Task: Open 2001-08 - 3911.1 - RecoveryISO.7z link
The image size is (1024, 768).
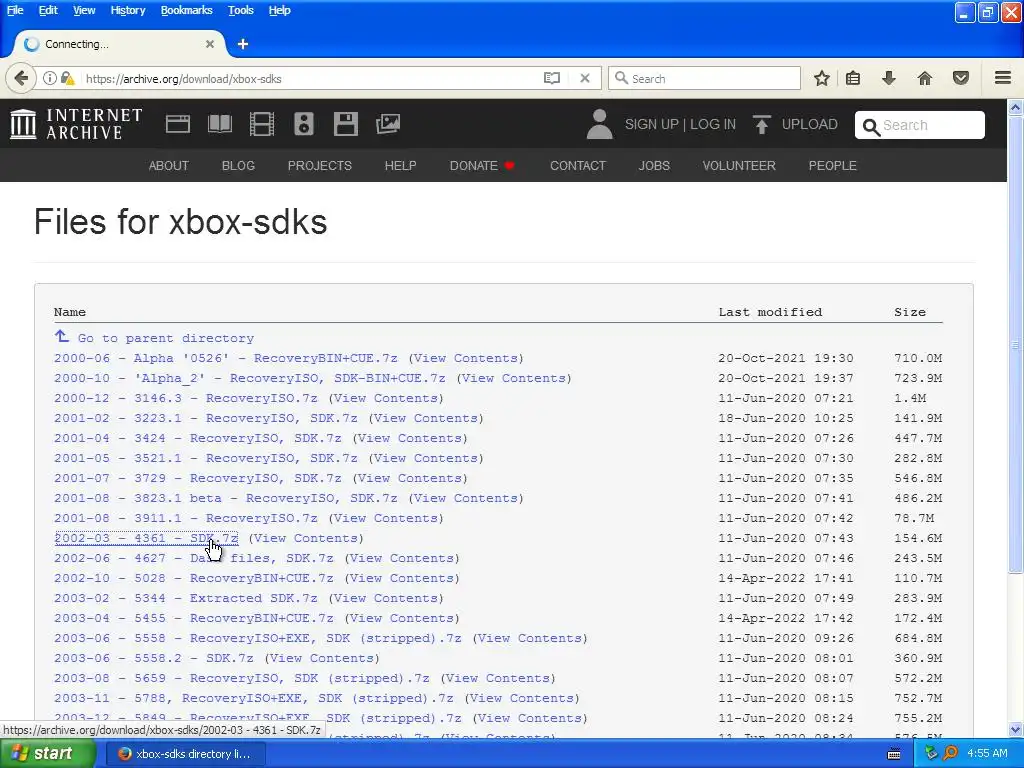Action: click(x=185, y=518)
